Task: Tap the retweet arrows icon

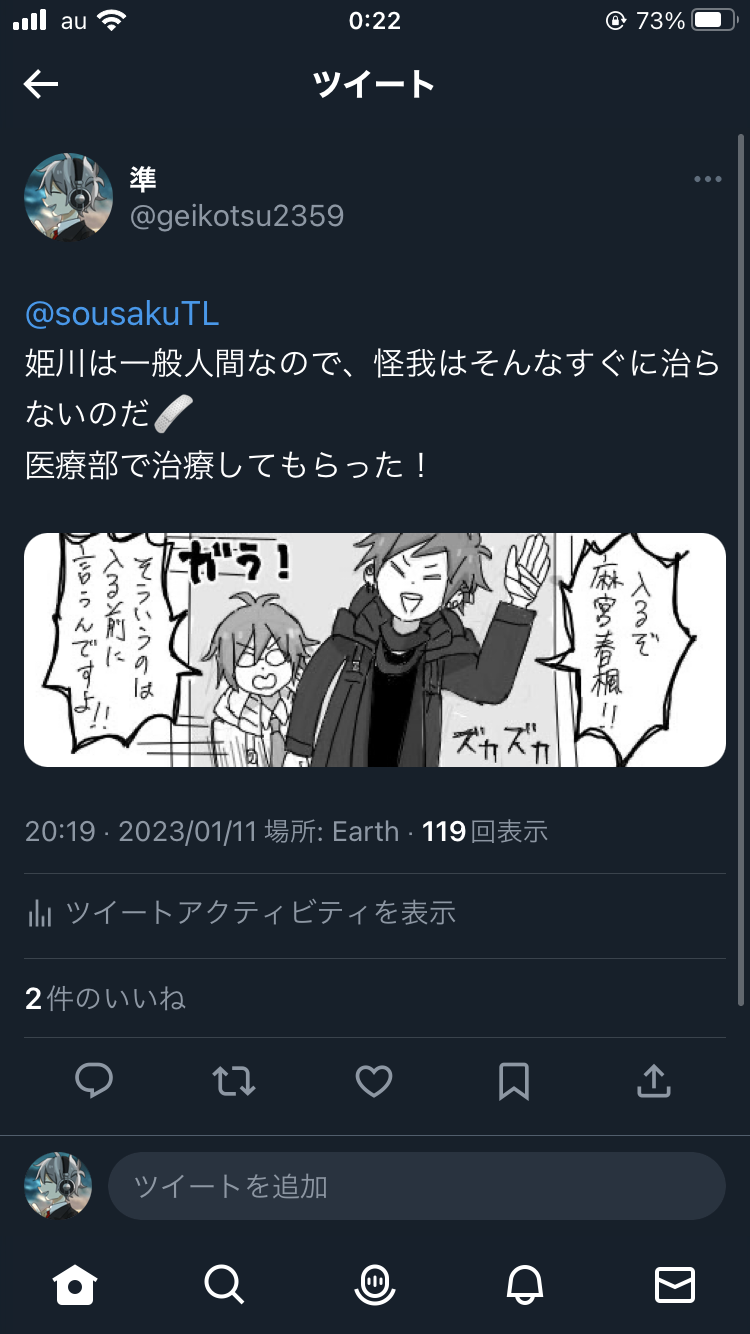Action: tap(234, 1081)
